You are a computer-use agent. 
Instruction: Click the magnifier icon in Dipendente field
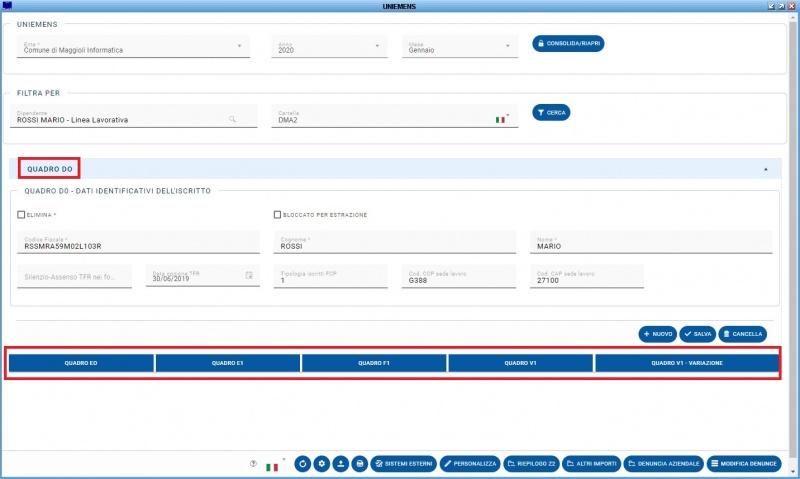tap(233, 119)
